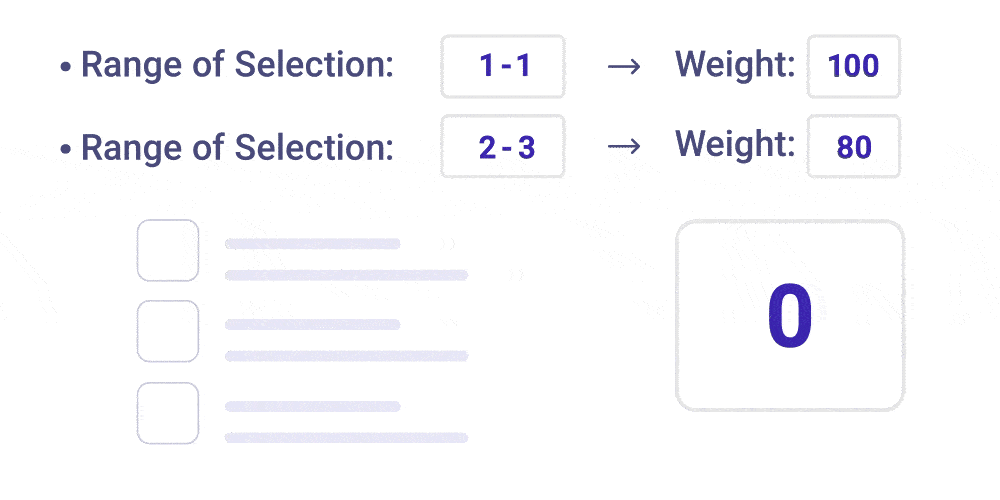Select the short title line of second option
Screen dimensions: 1000x500
(312, 325)
